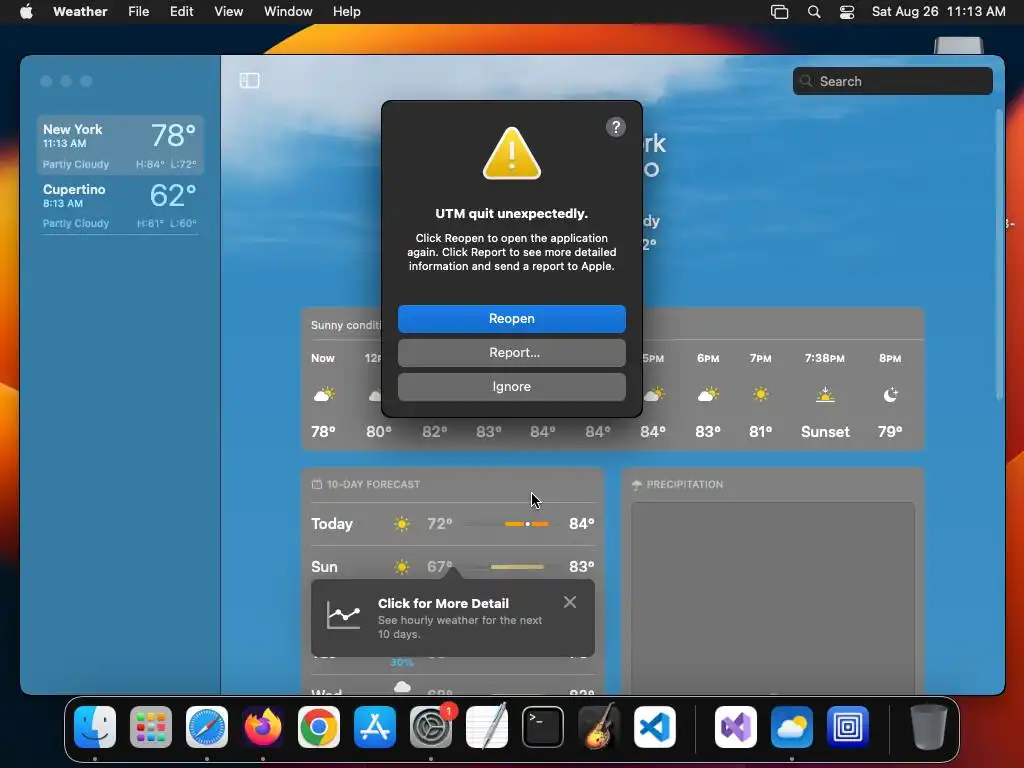
Task: Click the Today forecast row
Action: (453, 524)
